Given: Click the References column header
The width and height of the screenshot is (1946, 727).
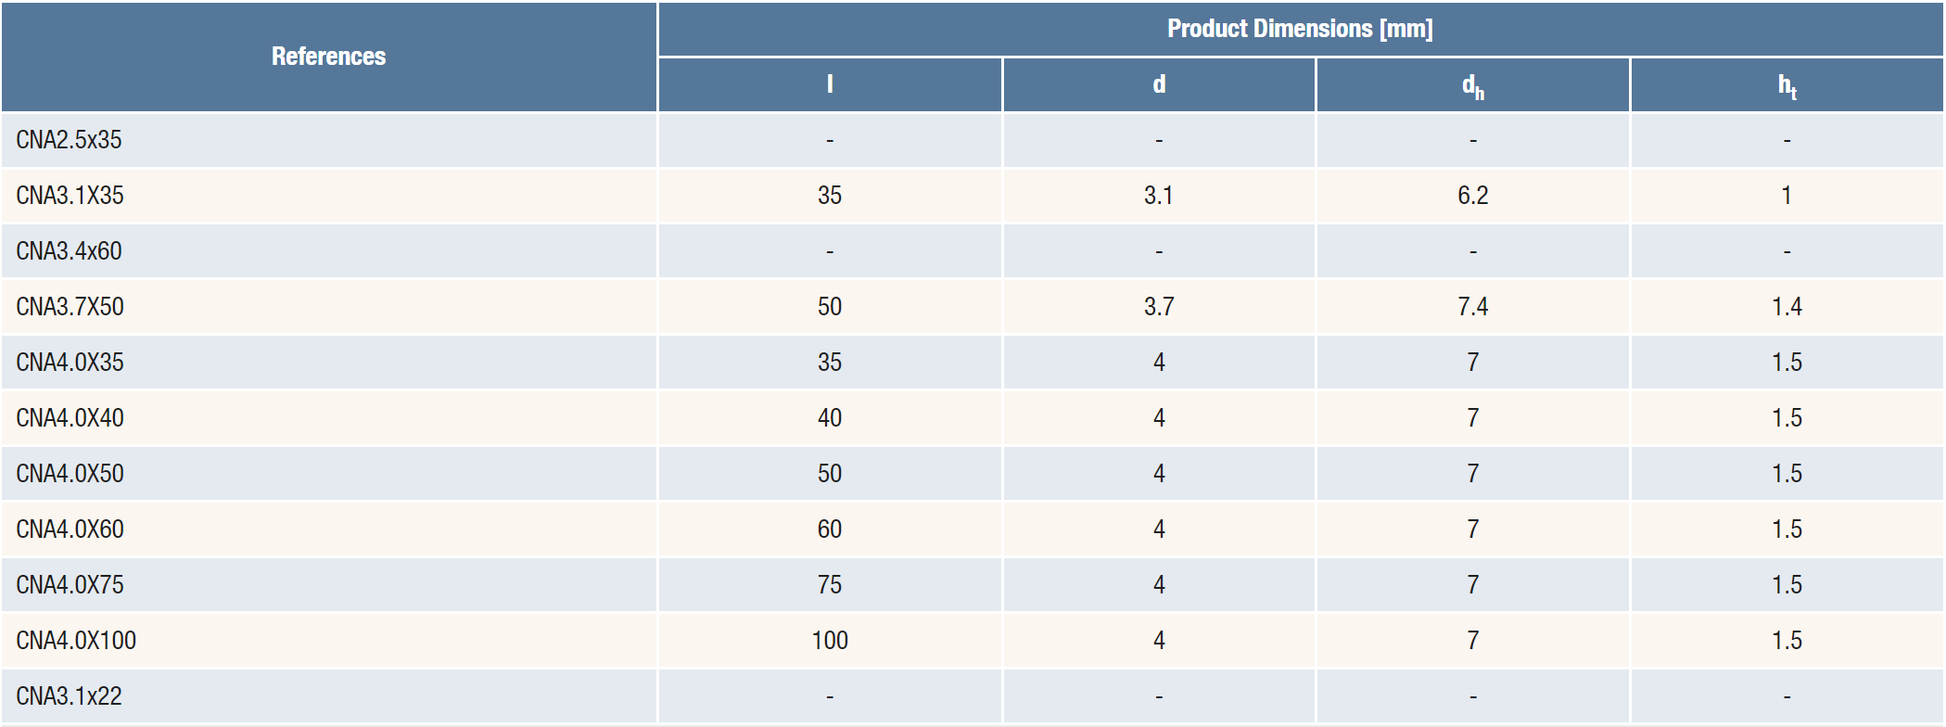Looking at the screenshot, I should (x=328, y=57).
